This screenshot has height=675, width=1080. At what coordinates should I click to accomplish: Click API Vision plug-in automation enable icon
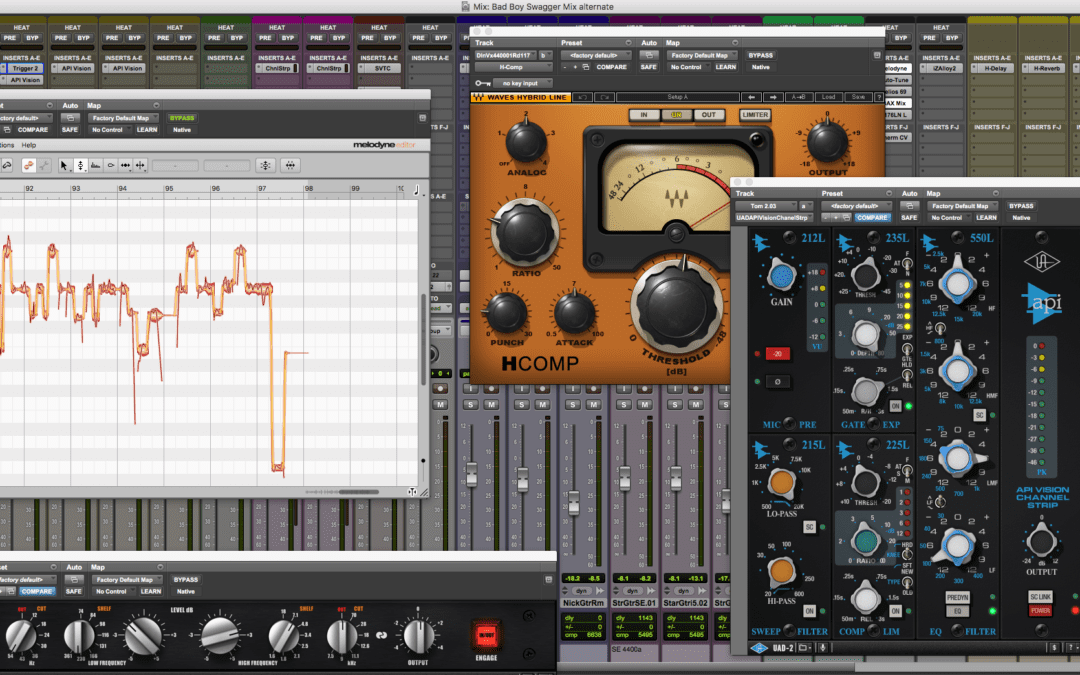tap(909, 206)
